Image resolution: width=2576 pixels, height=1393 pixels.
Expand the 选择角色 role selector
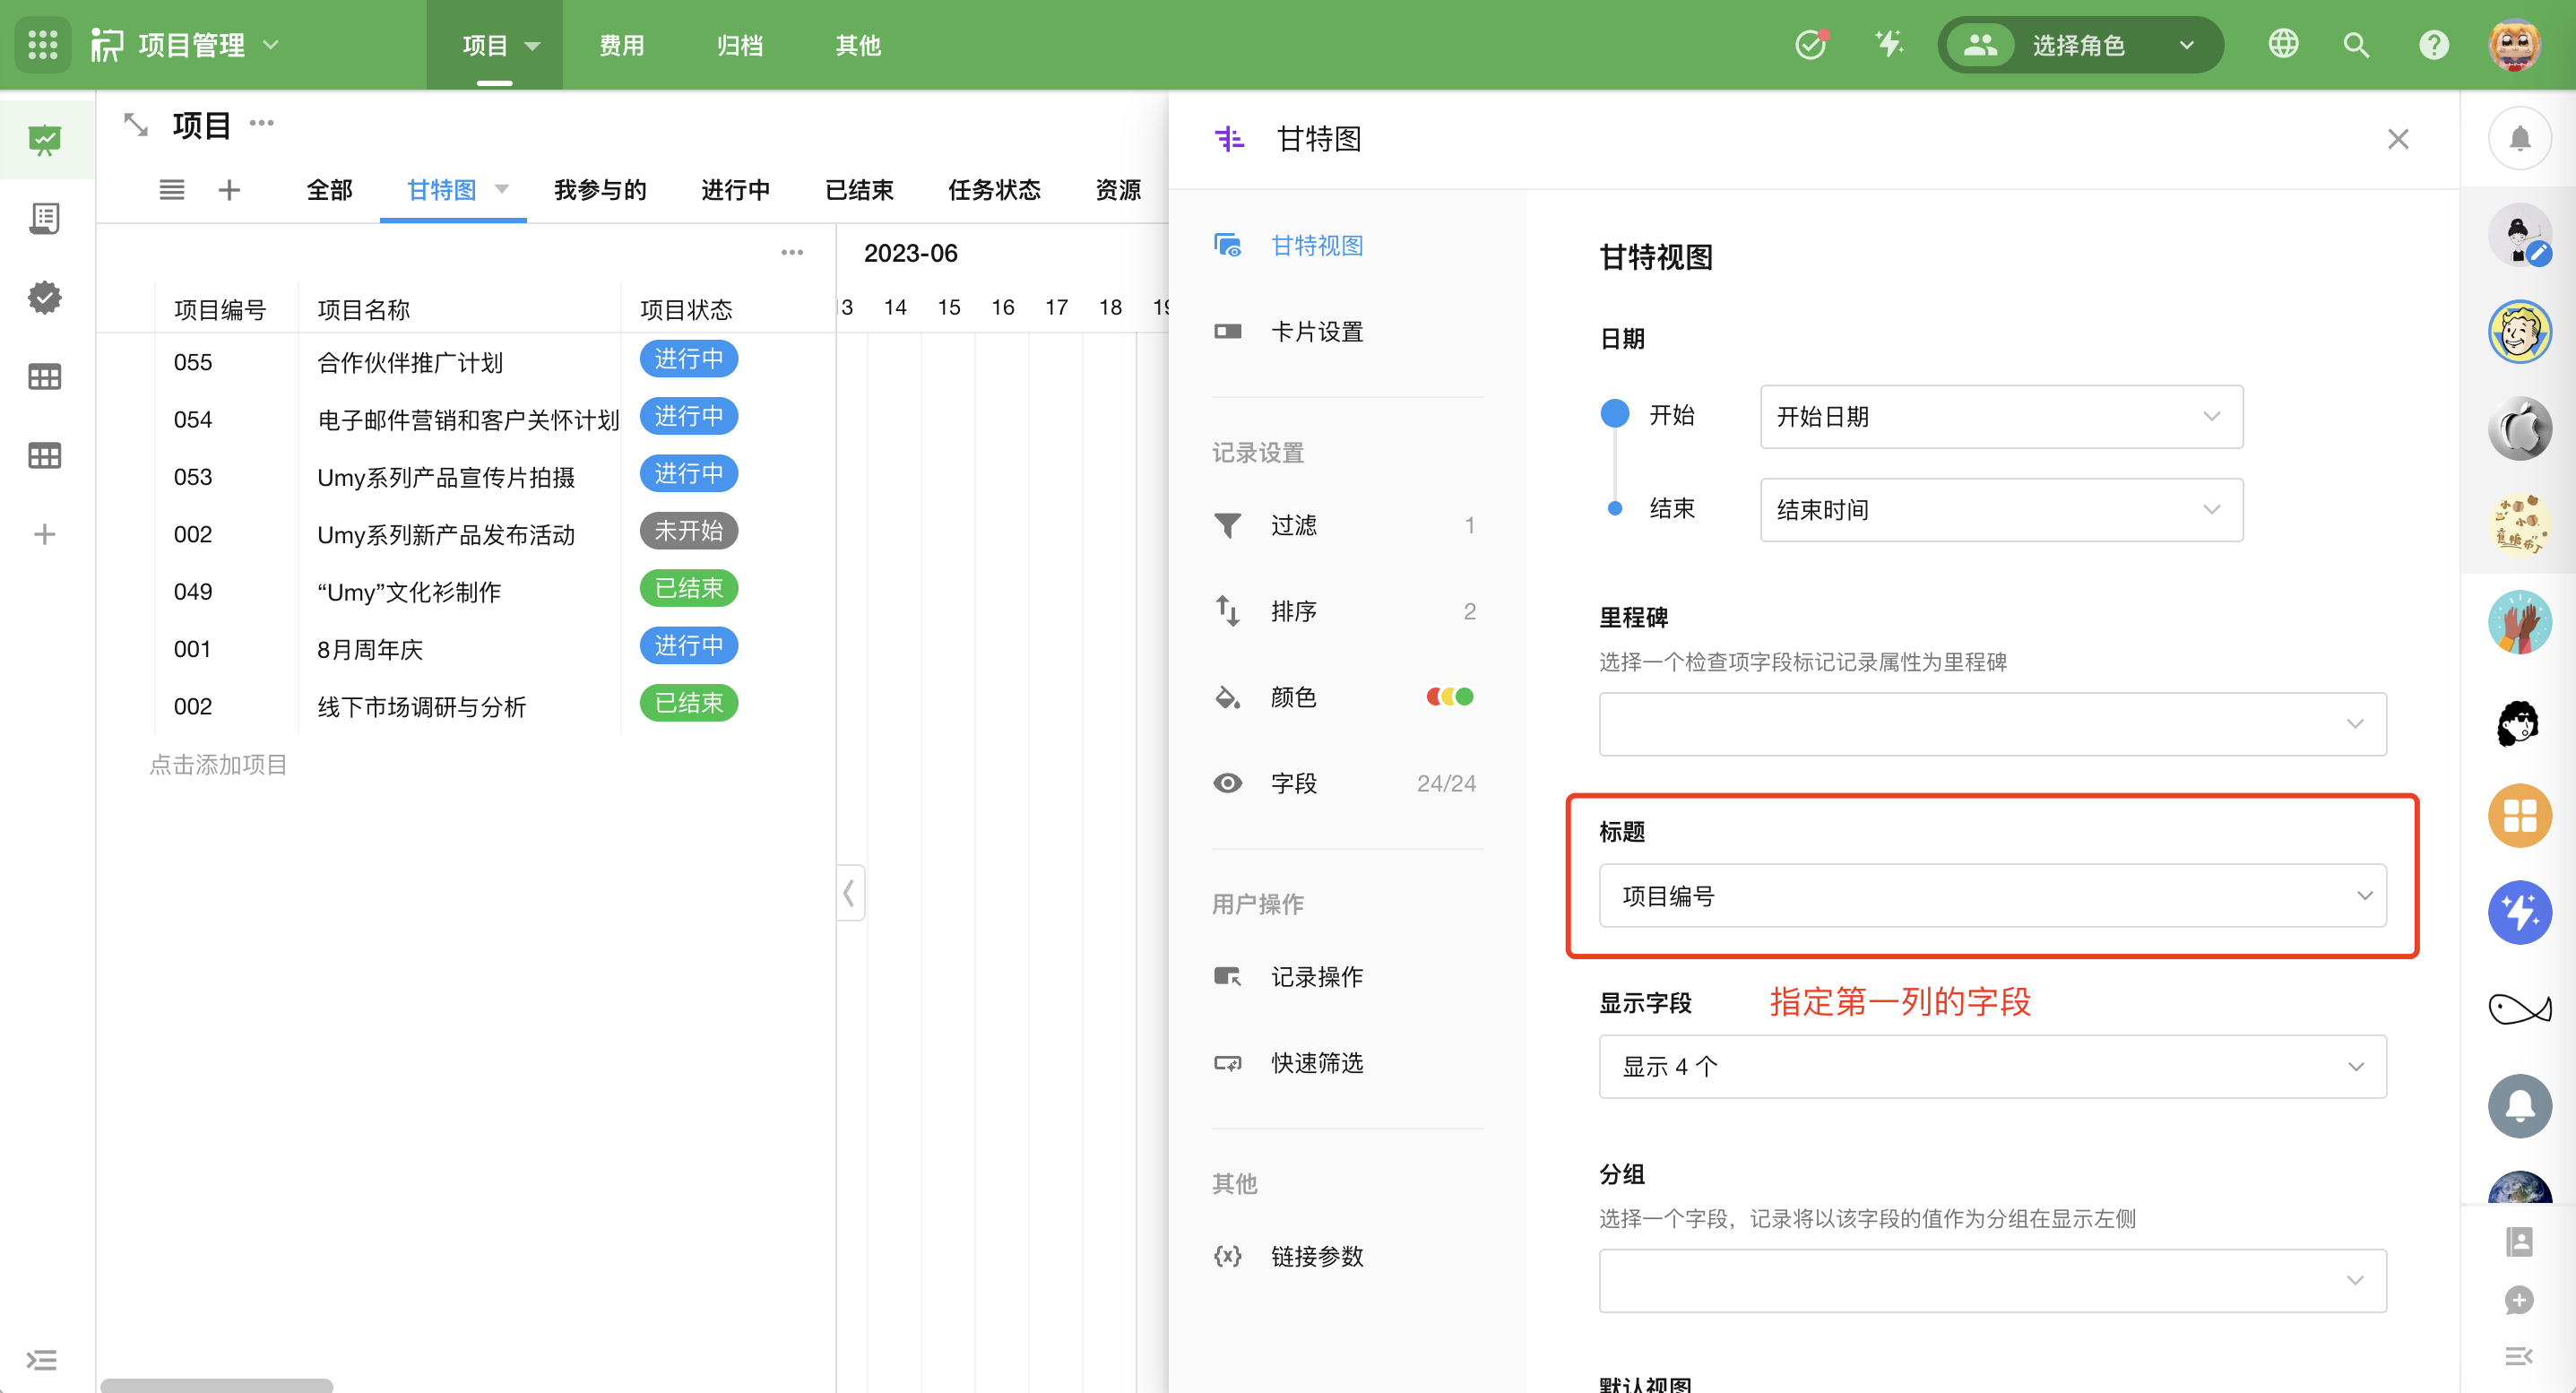(2080, 45)
